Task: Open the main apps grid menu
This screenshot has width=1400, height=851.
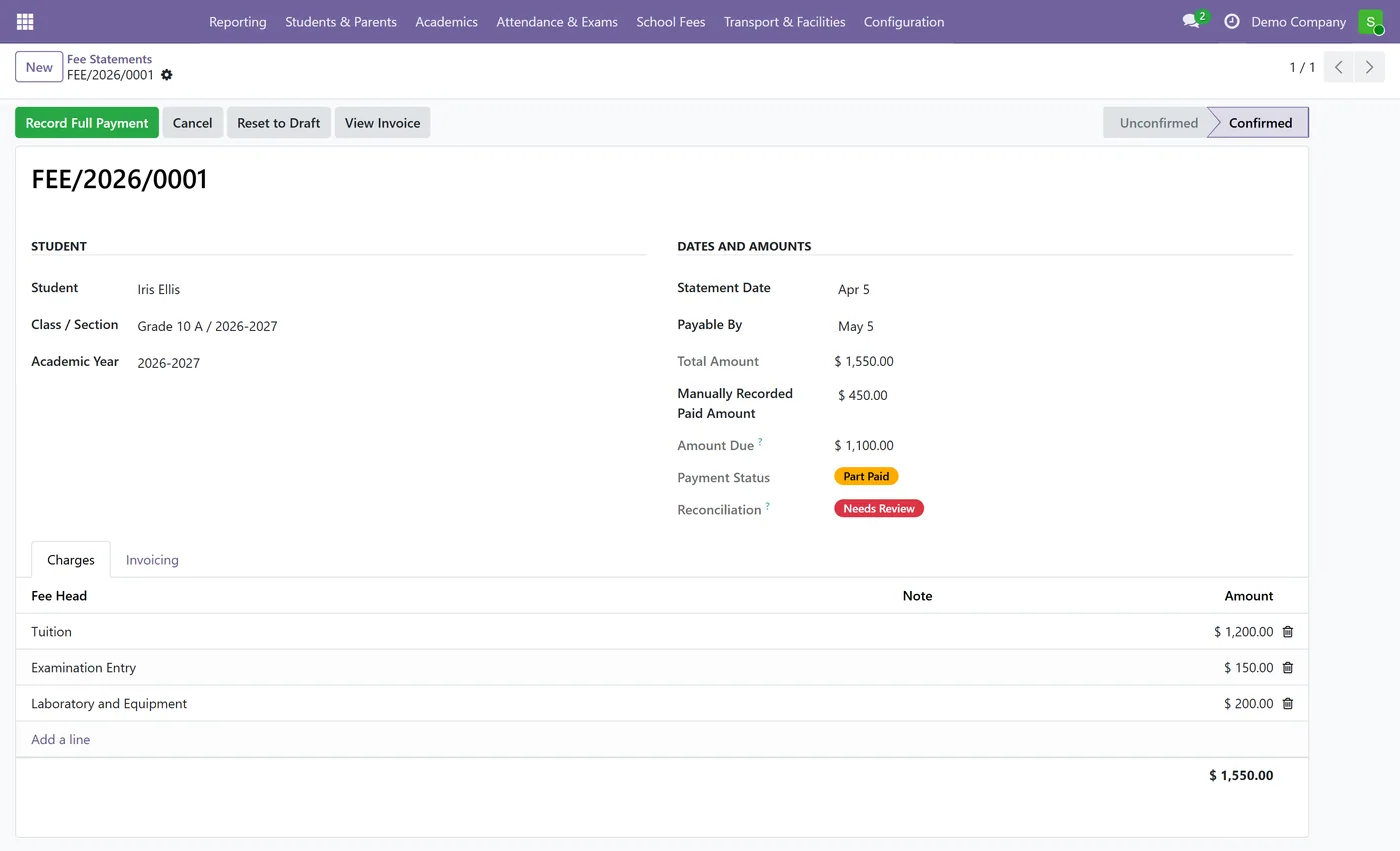Action: click(x=25, y=21)
